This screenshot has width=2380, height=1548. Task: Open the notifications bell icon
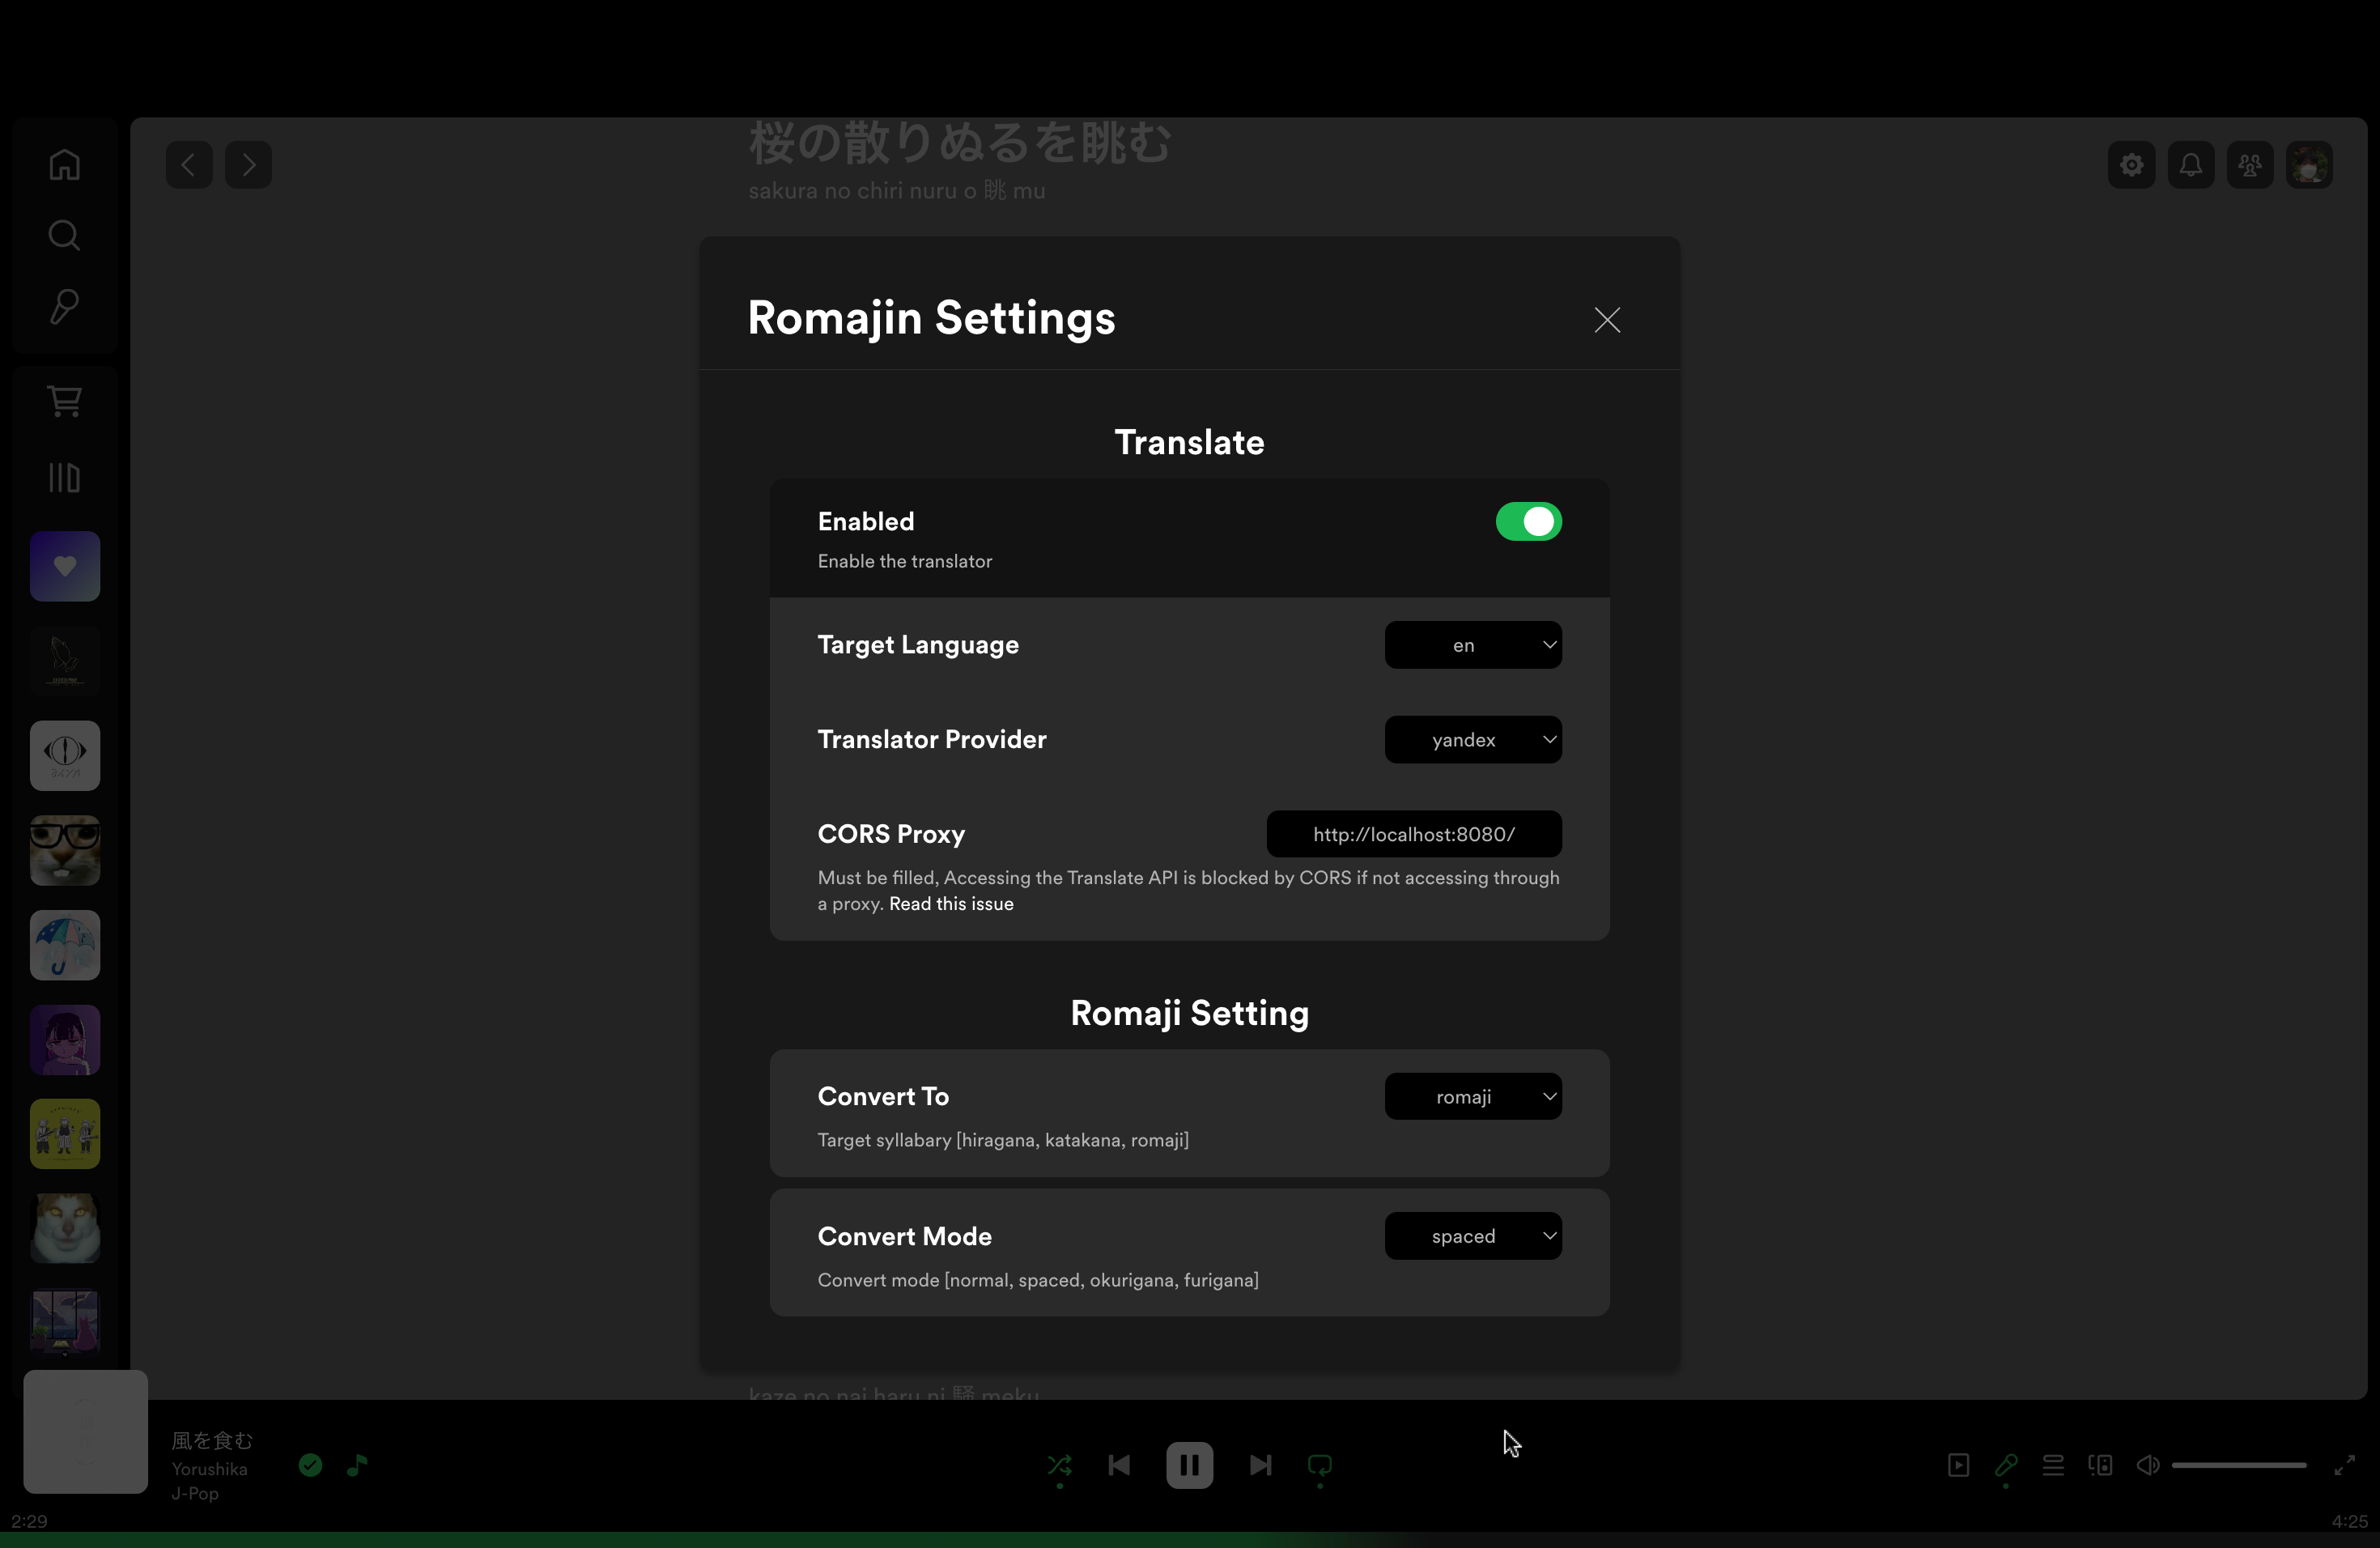coord(2190,164)
